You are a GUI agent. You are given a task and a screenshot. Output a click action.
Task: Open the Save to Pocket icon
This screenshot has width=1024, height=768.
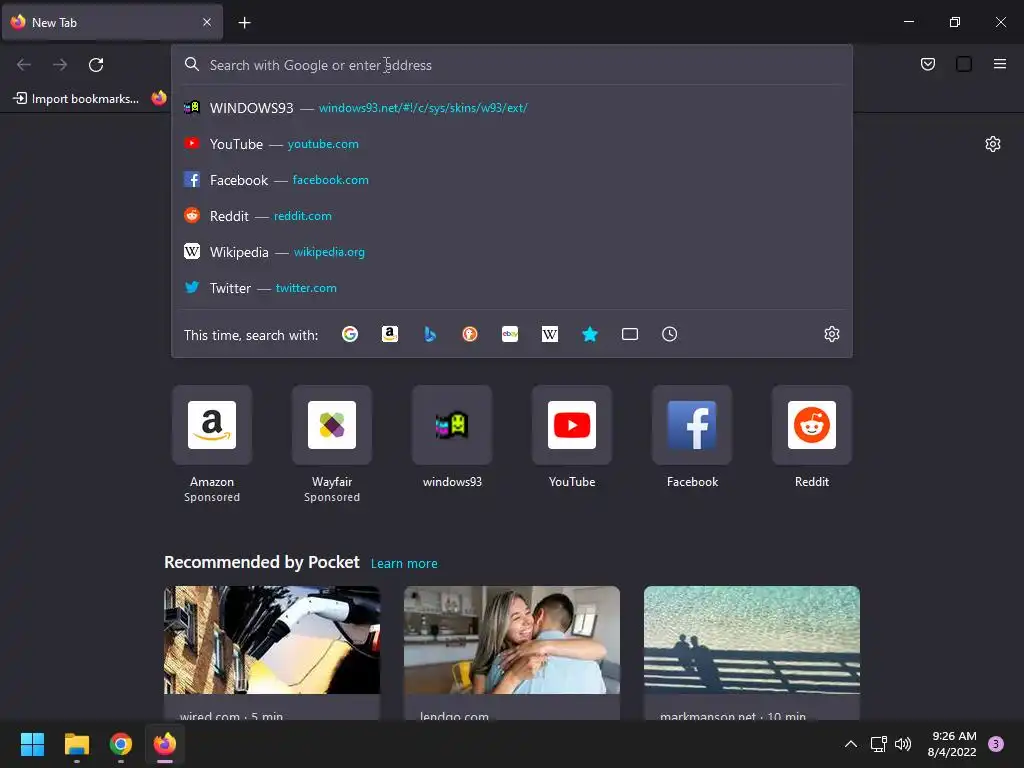927,64
